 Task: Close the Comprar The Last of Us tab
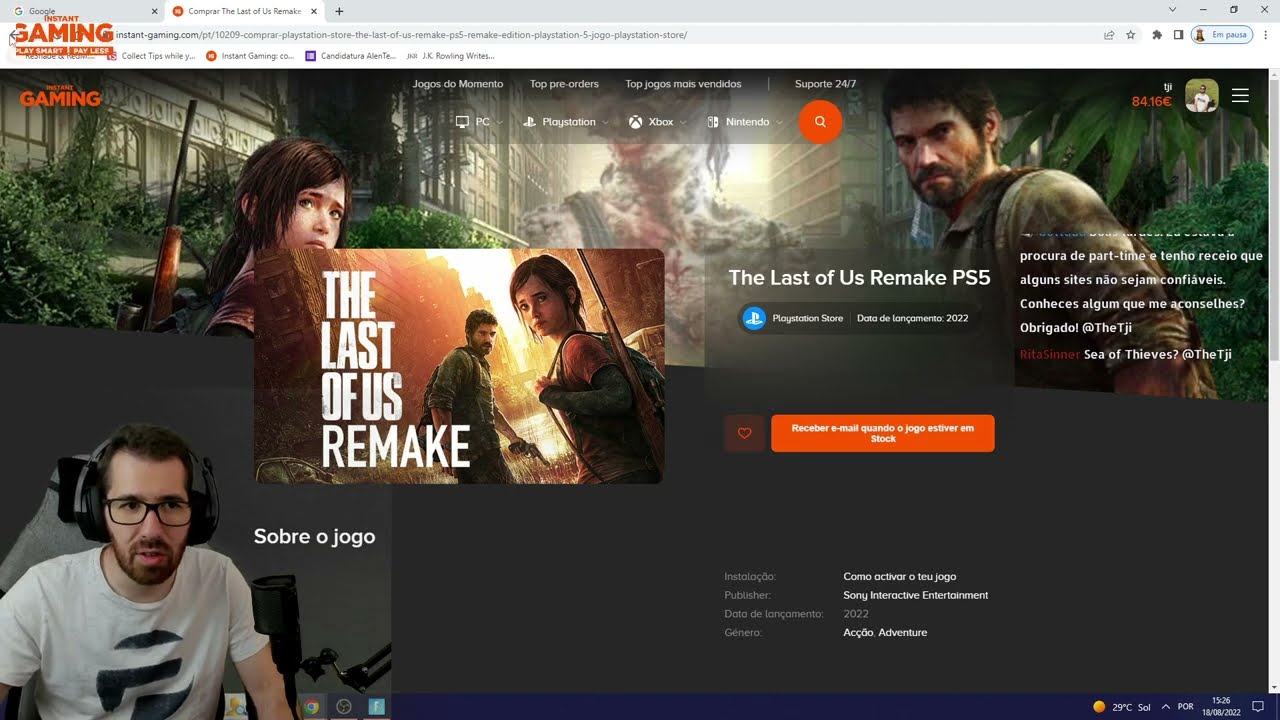(x=314, y=11)
